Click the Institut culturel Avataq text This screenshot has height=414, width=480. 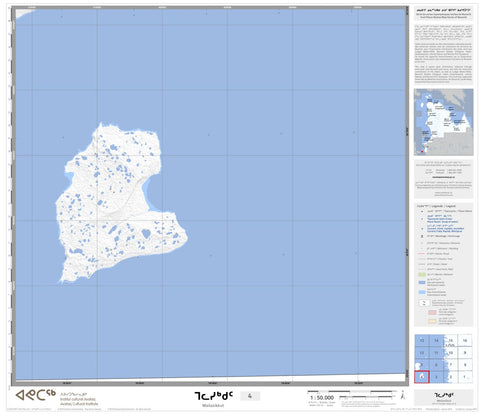[77, 399]
